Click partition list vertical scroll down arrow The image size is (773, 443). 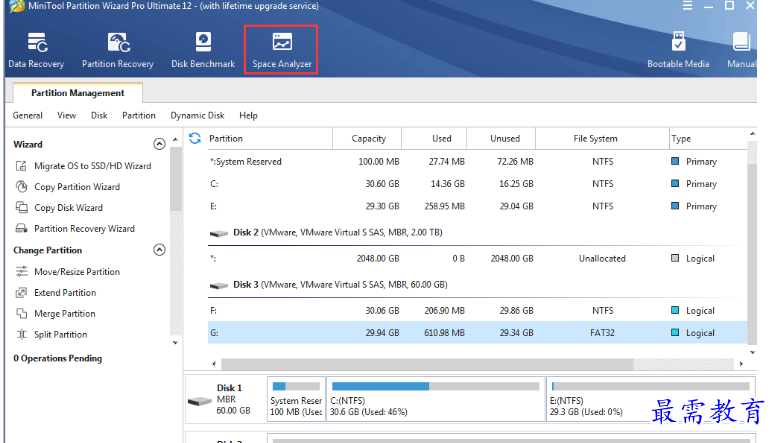click(752, 352)
